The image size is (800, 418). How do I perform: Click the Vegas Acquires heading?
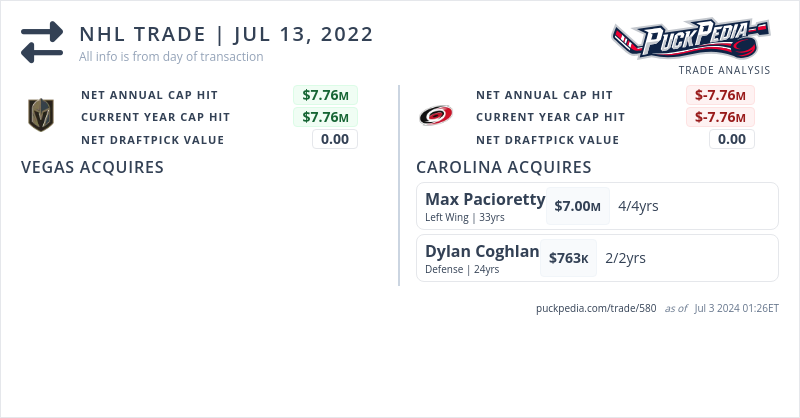(x=92, y=167)
